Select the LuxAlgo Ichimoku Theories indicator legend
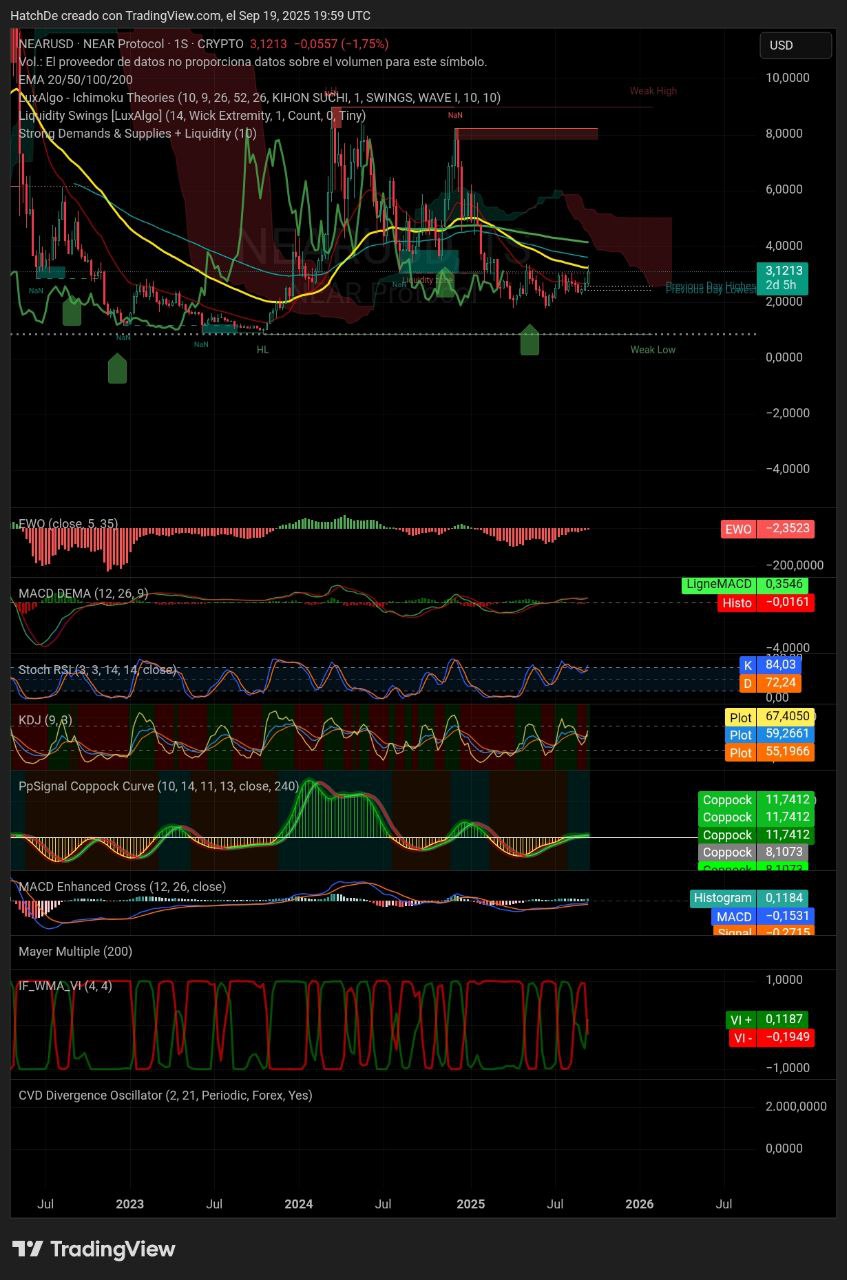 260,98
